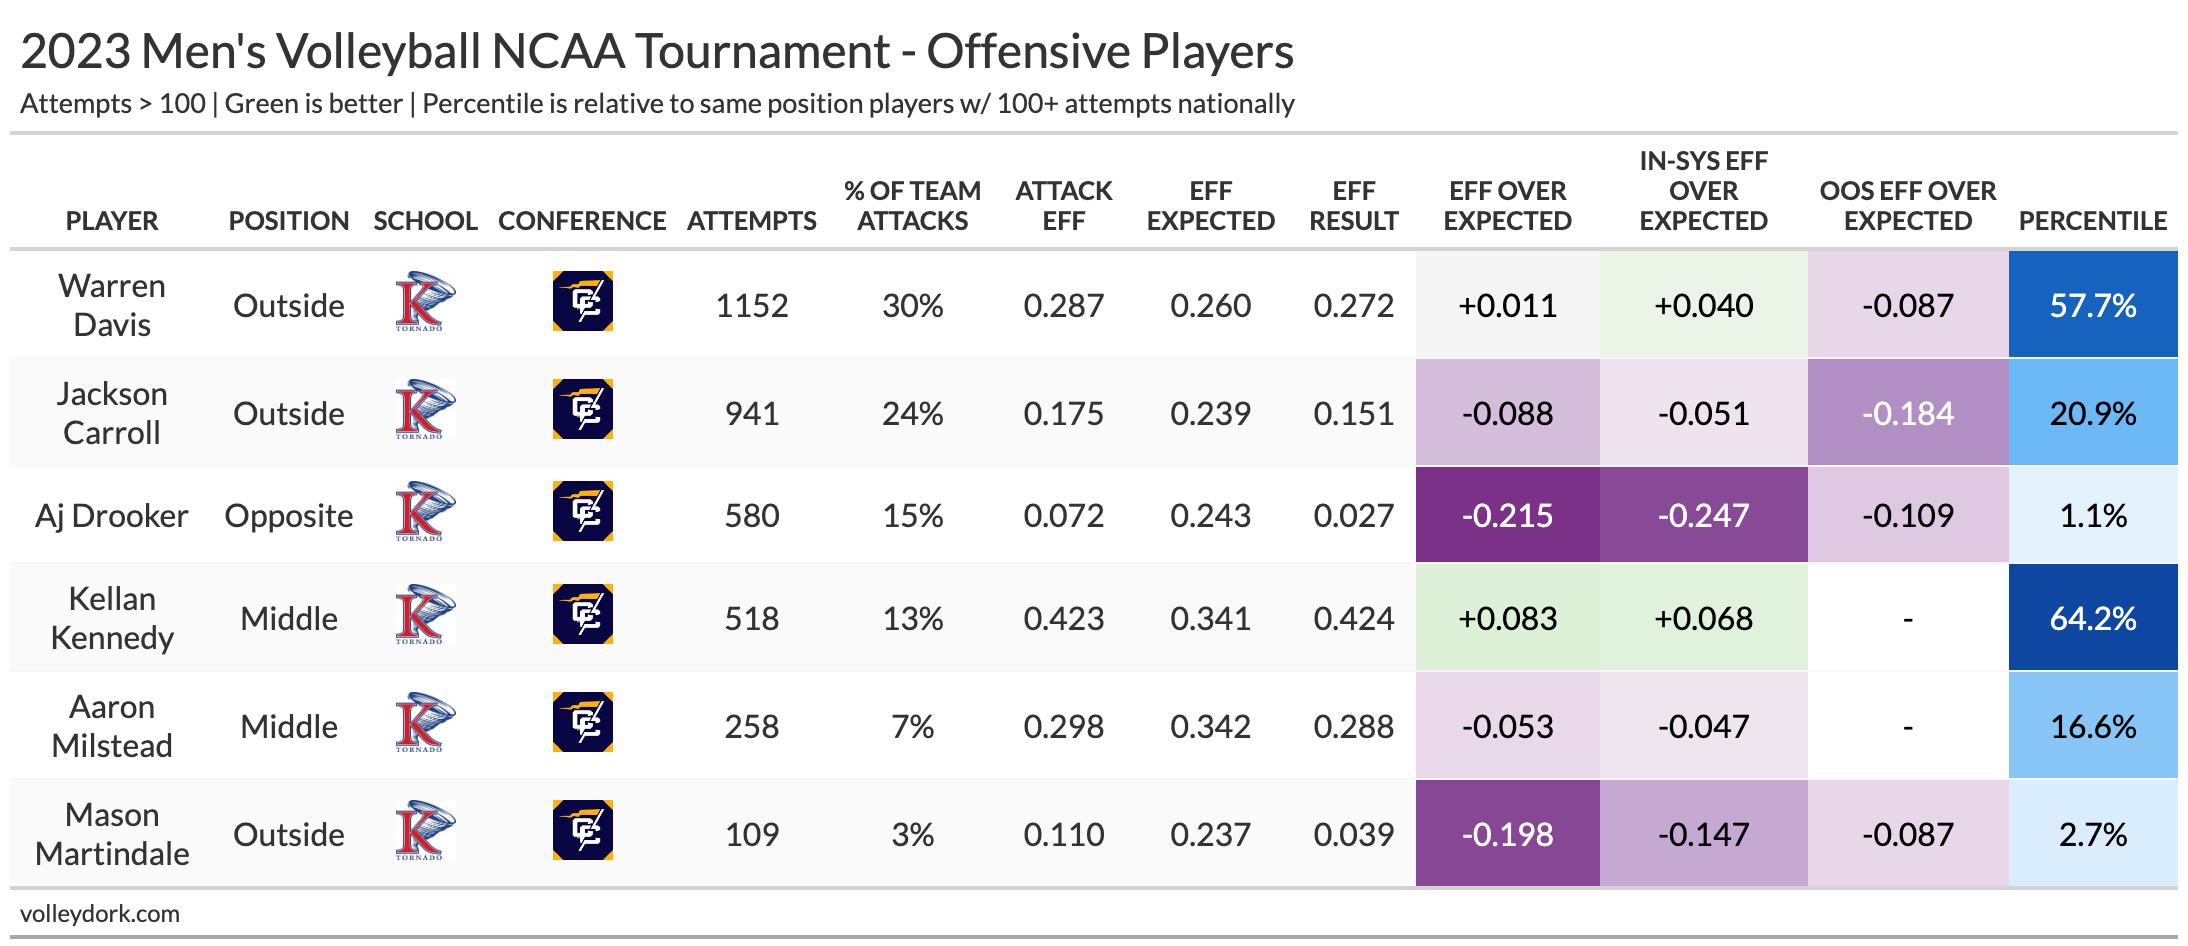Select Aj Drooker's school tornado logo

click(425, 512)
